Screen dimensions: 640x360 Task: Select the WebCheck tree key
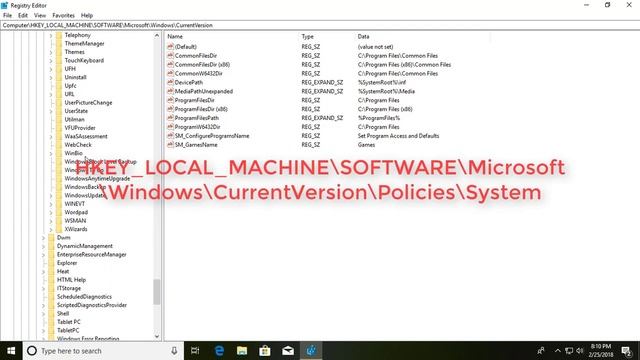(x=78, y=145)
